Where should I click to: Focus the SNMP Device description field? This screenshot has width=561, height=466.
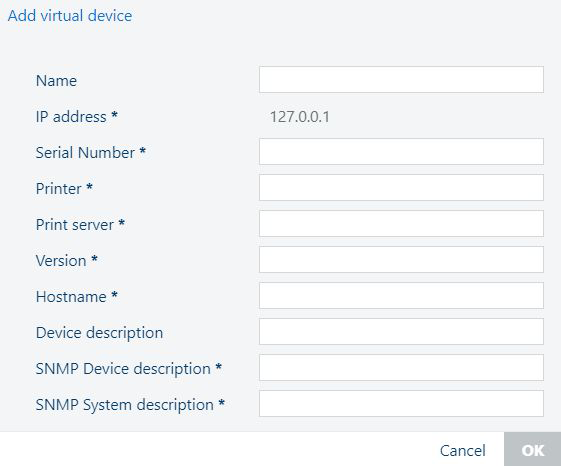coord(401,368)
